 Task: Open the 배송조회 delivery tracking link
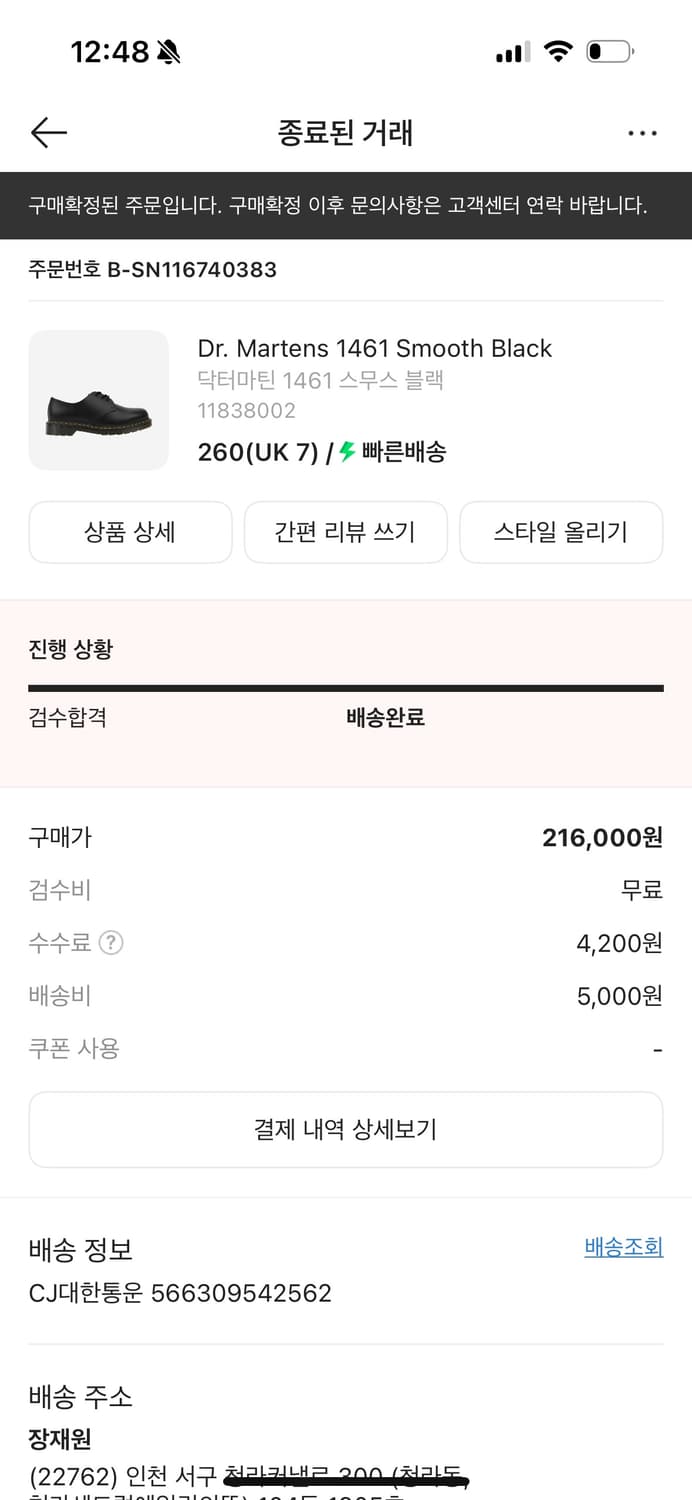coord(623,1248)
